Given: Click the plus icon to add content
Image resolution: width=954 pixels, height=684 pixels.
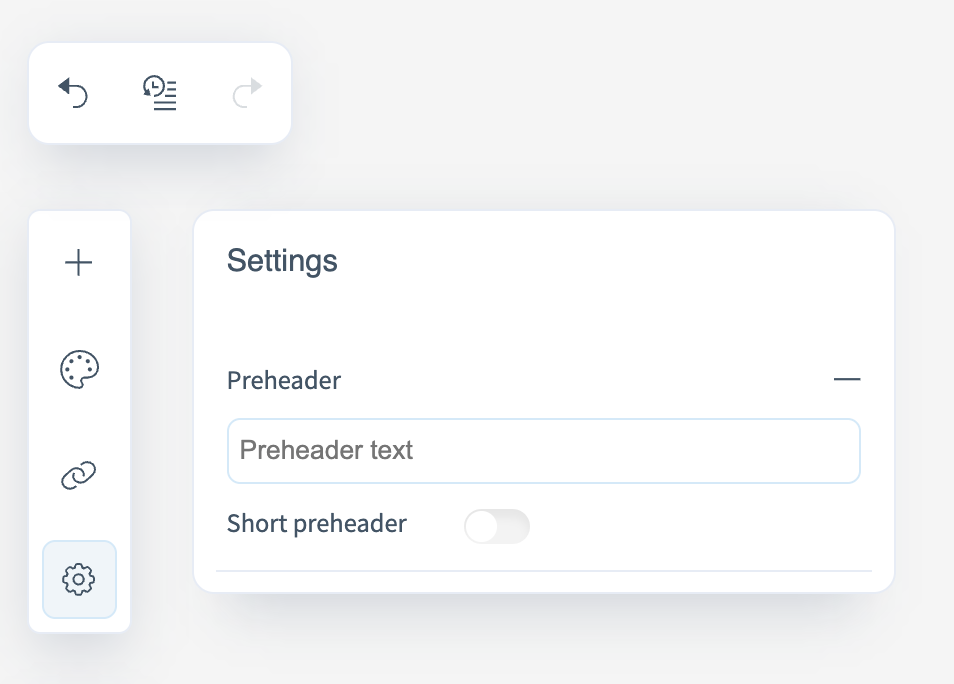Looking at the screenshot, I should [78, 263].
